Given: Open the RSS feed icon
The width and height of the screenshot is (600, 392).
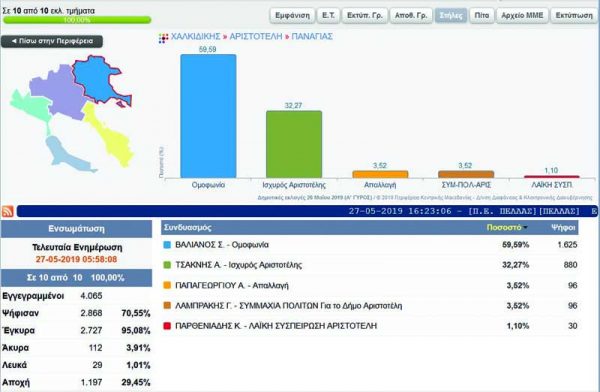Looking at the screenshot, I should tap(8, 211).
